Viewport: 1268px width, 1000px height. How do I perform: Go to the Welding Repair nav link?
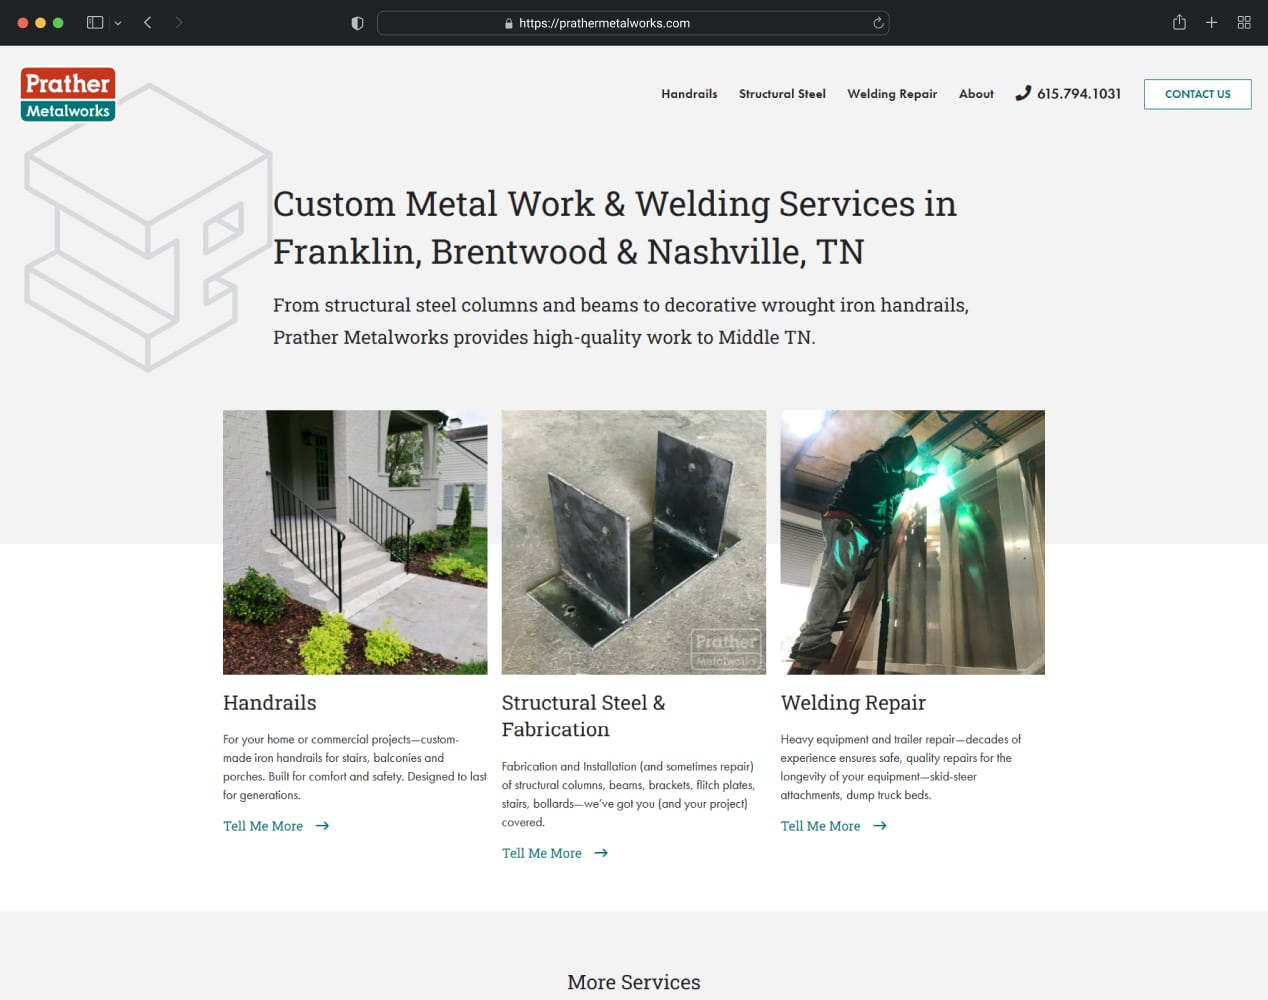[x=892, y=94]
